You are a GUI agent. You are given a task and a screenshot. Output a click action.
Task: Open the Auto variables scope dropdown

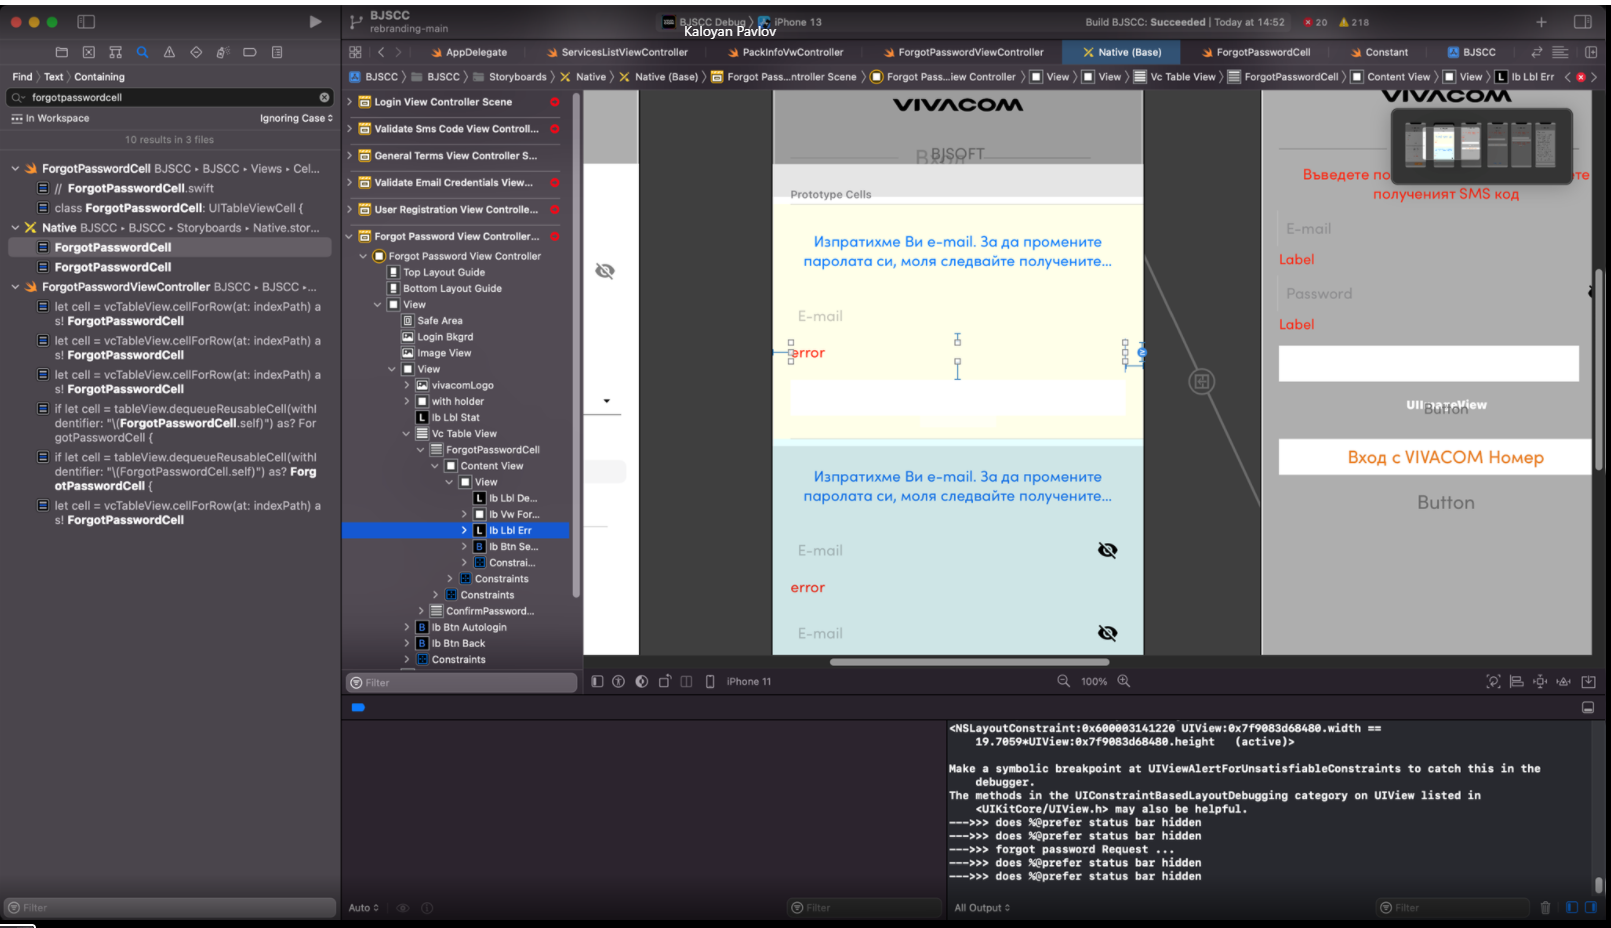pyautogui.click(x=364, y=908)
